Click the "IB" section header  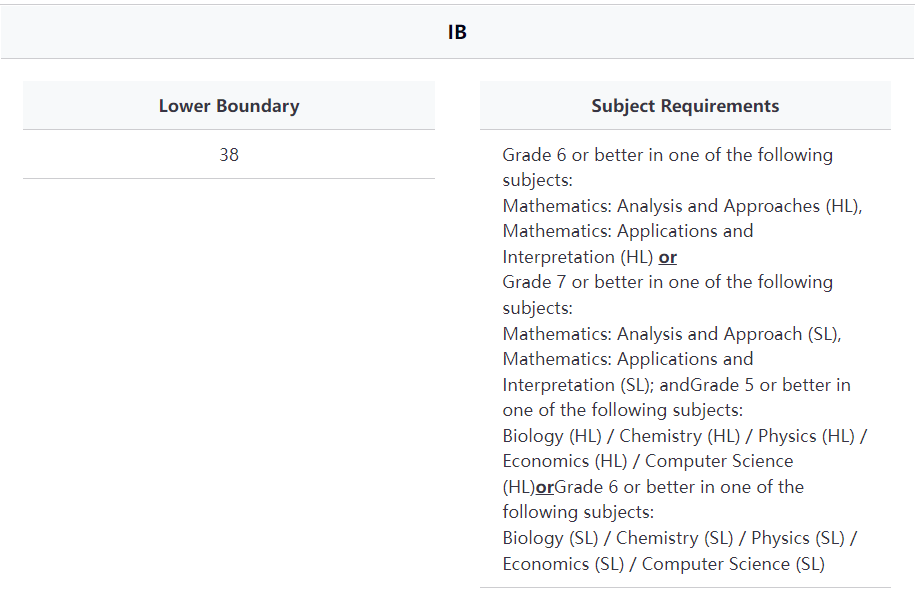pos(457,32)
